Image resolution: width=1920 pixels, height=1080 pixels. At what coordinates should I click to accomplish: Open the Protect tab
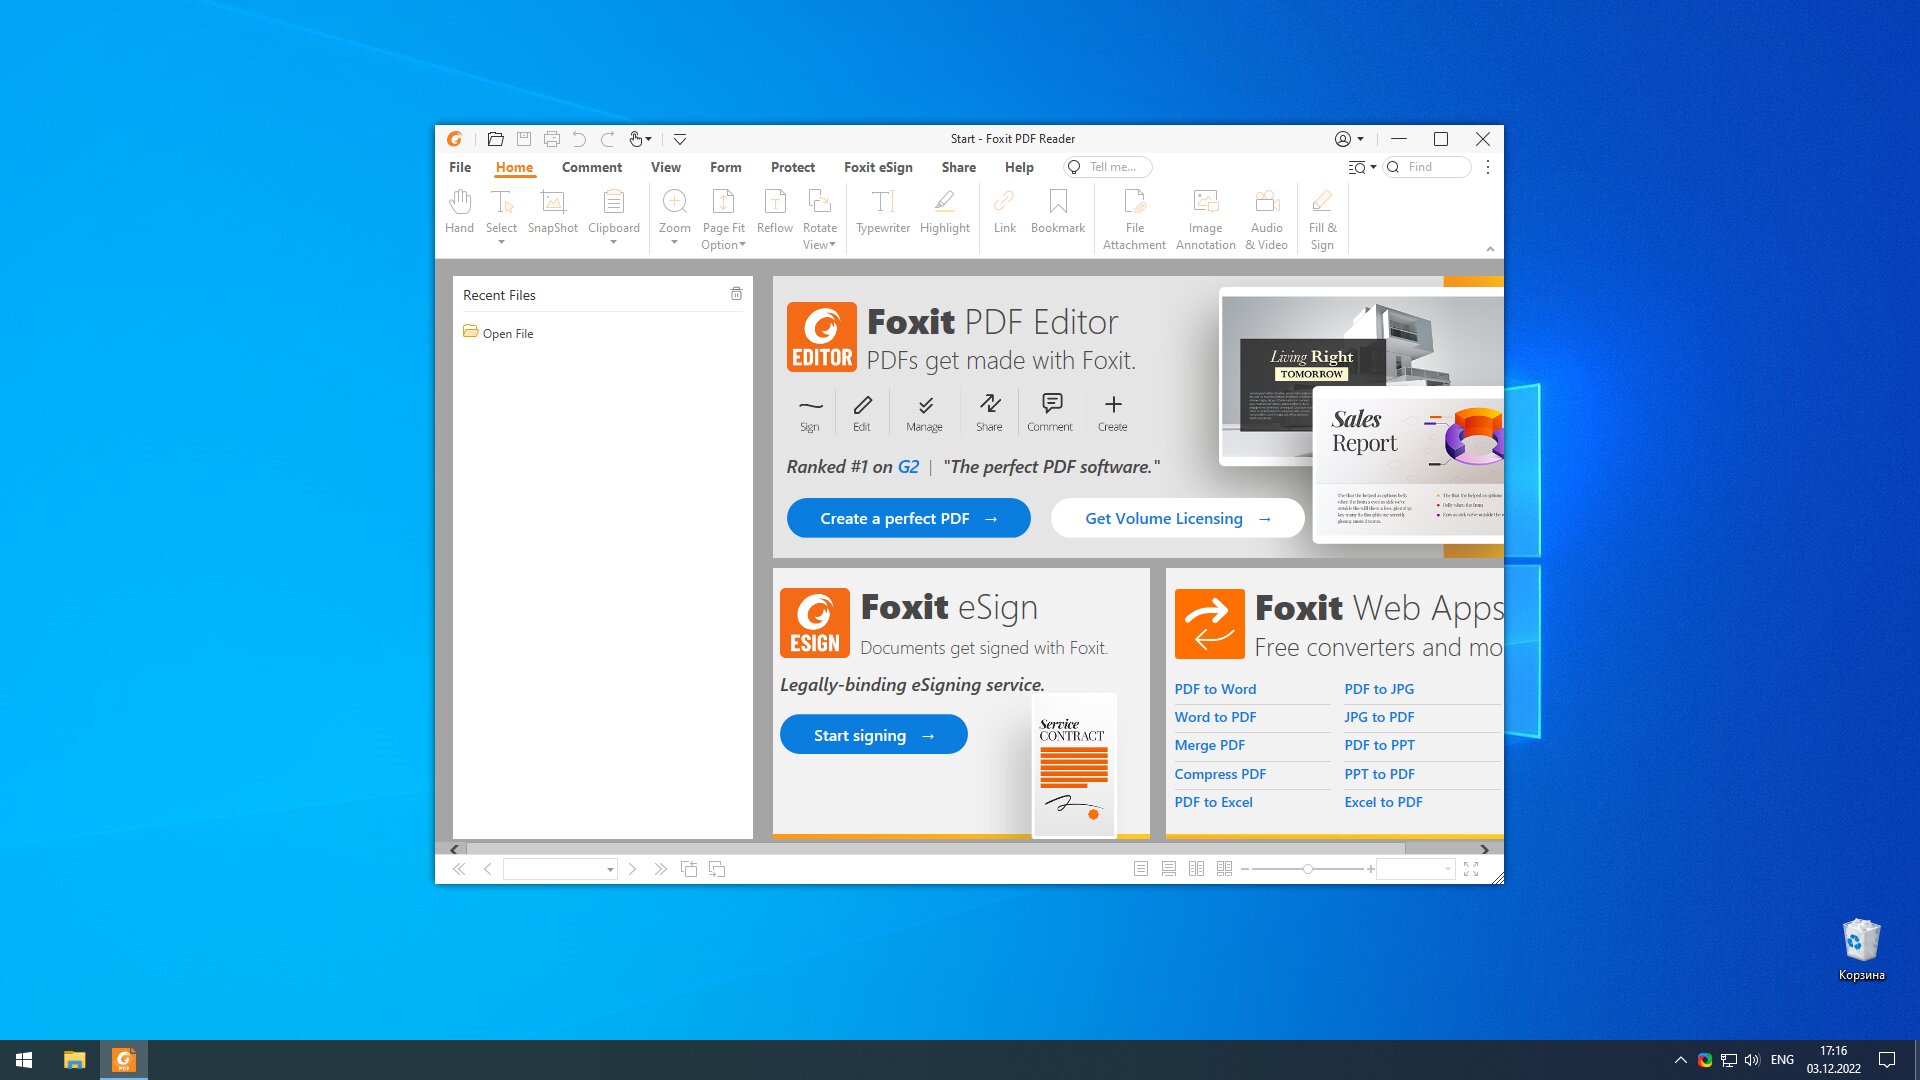[x=792, y=167]
